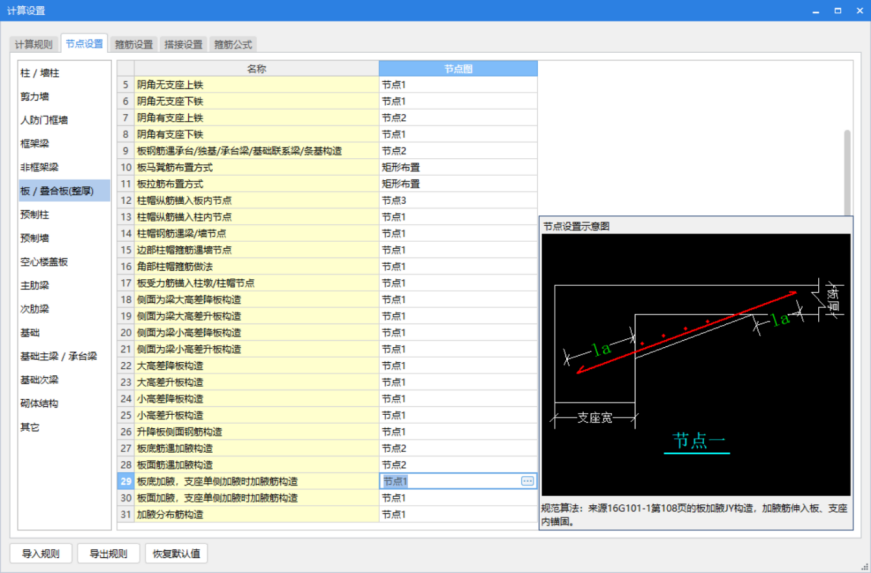The width and height of the screenshot is (871, 573).
Task: Select 基础主梁 / 承台梁 in the list
Action: click(64, 356)
